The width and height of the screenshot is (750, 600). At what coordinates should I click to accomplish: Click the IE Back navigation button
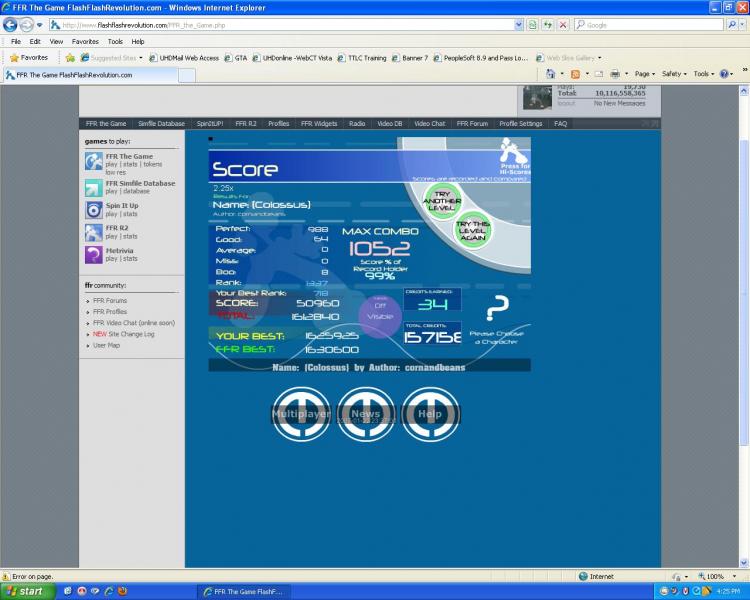[10, 24]
